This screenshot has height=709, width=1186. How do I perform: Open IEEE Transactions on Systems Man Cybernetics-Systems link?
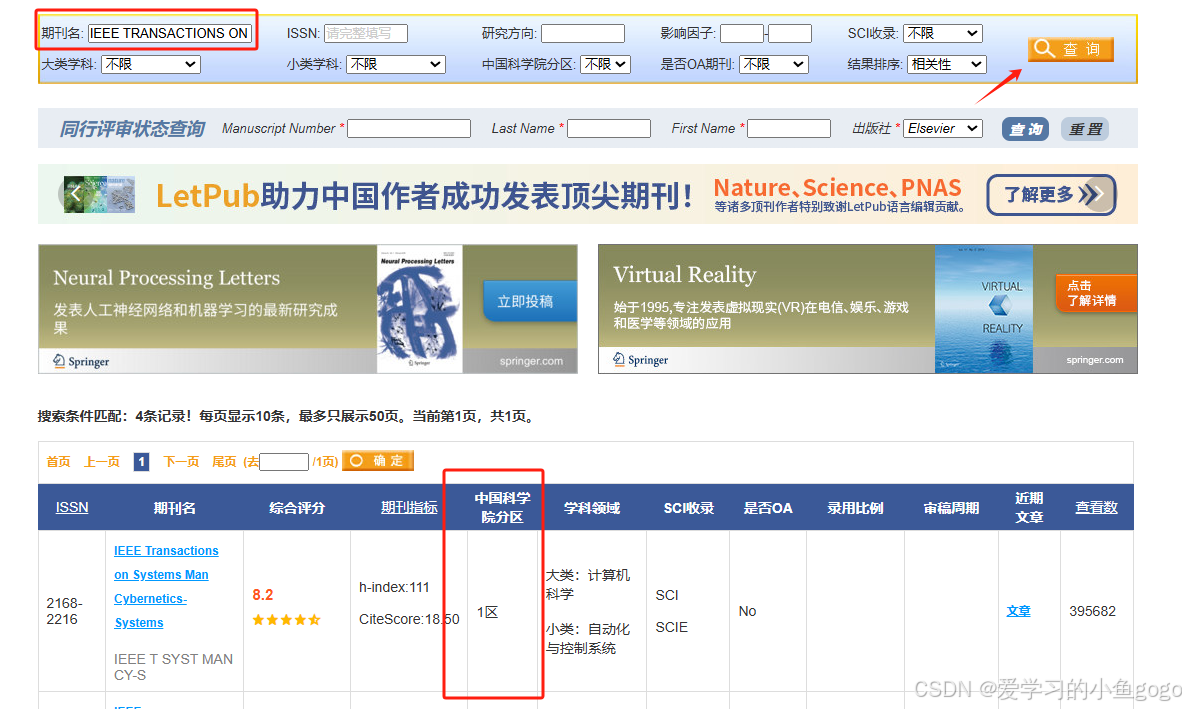[166, 586]
